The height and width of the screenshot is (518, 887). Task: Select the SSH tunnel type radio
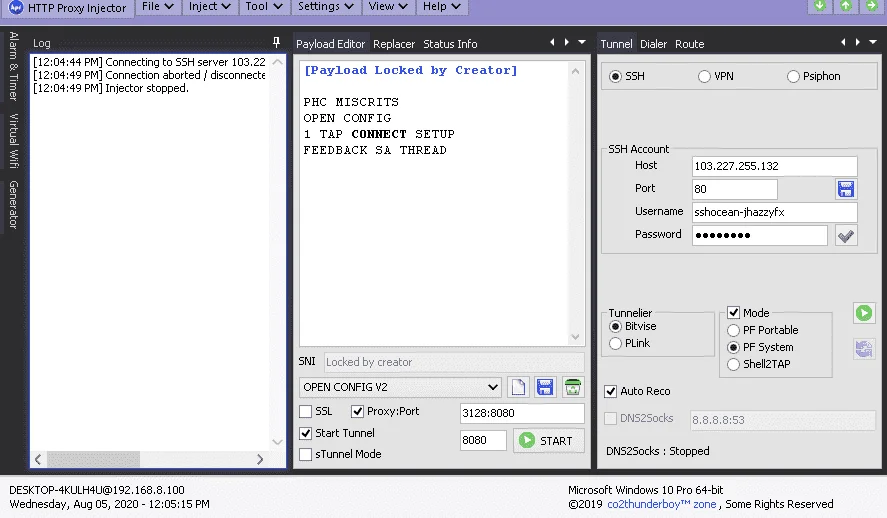[615, 76]
